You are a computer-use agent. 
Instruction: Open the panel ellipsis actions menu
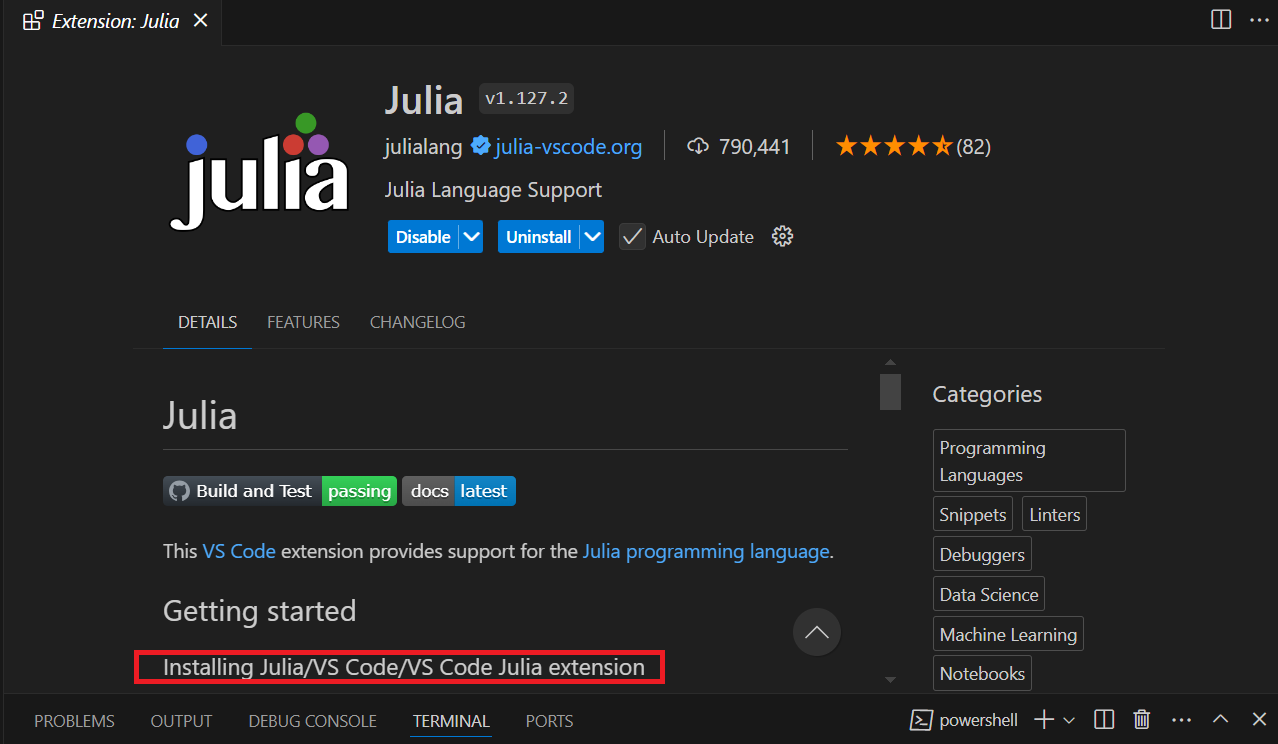(1181, 720)
